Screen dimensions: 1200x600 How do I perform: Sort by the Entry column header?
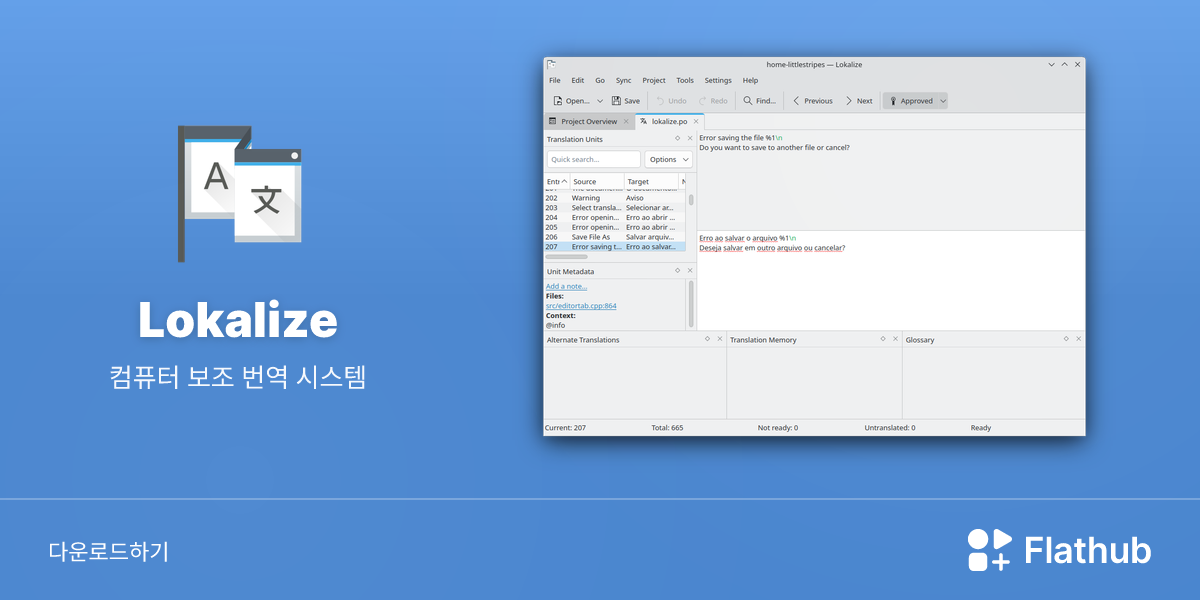click(557, 181)
